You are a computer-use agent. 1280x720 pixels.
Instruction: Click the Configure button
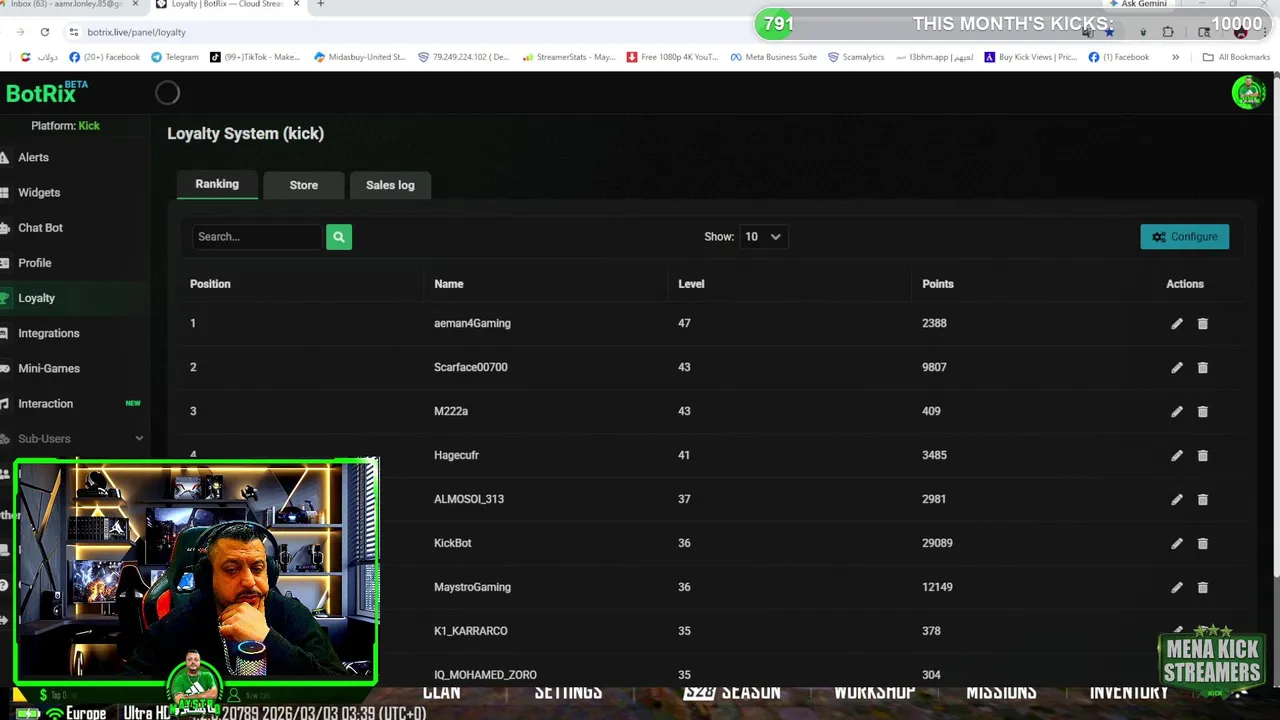click(1185, 237)
